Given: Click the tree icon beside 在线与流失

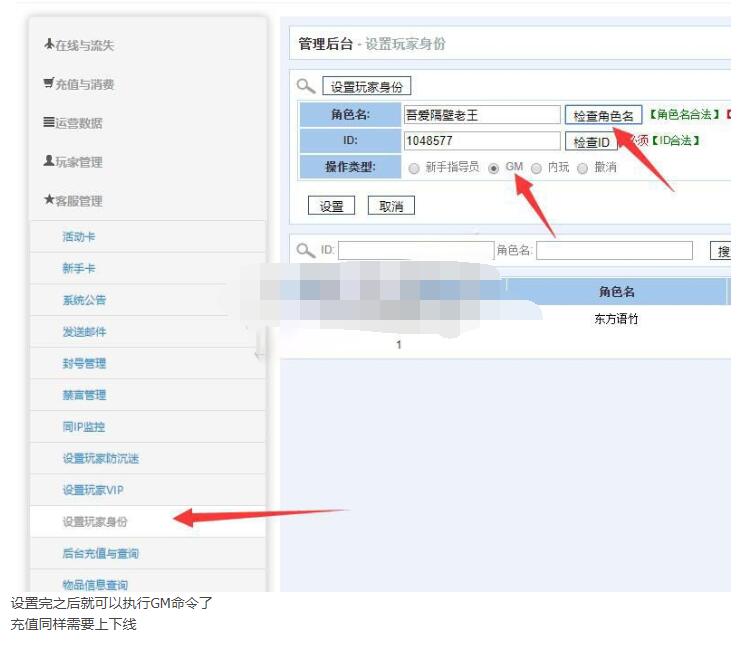Looking at the screenshot, I should [49, 45].
